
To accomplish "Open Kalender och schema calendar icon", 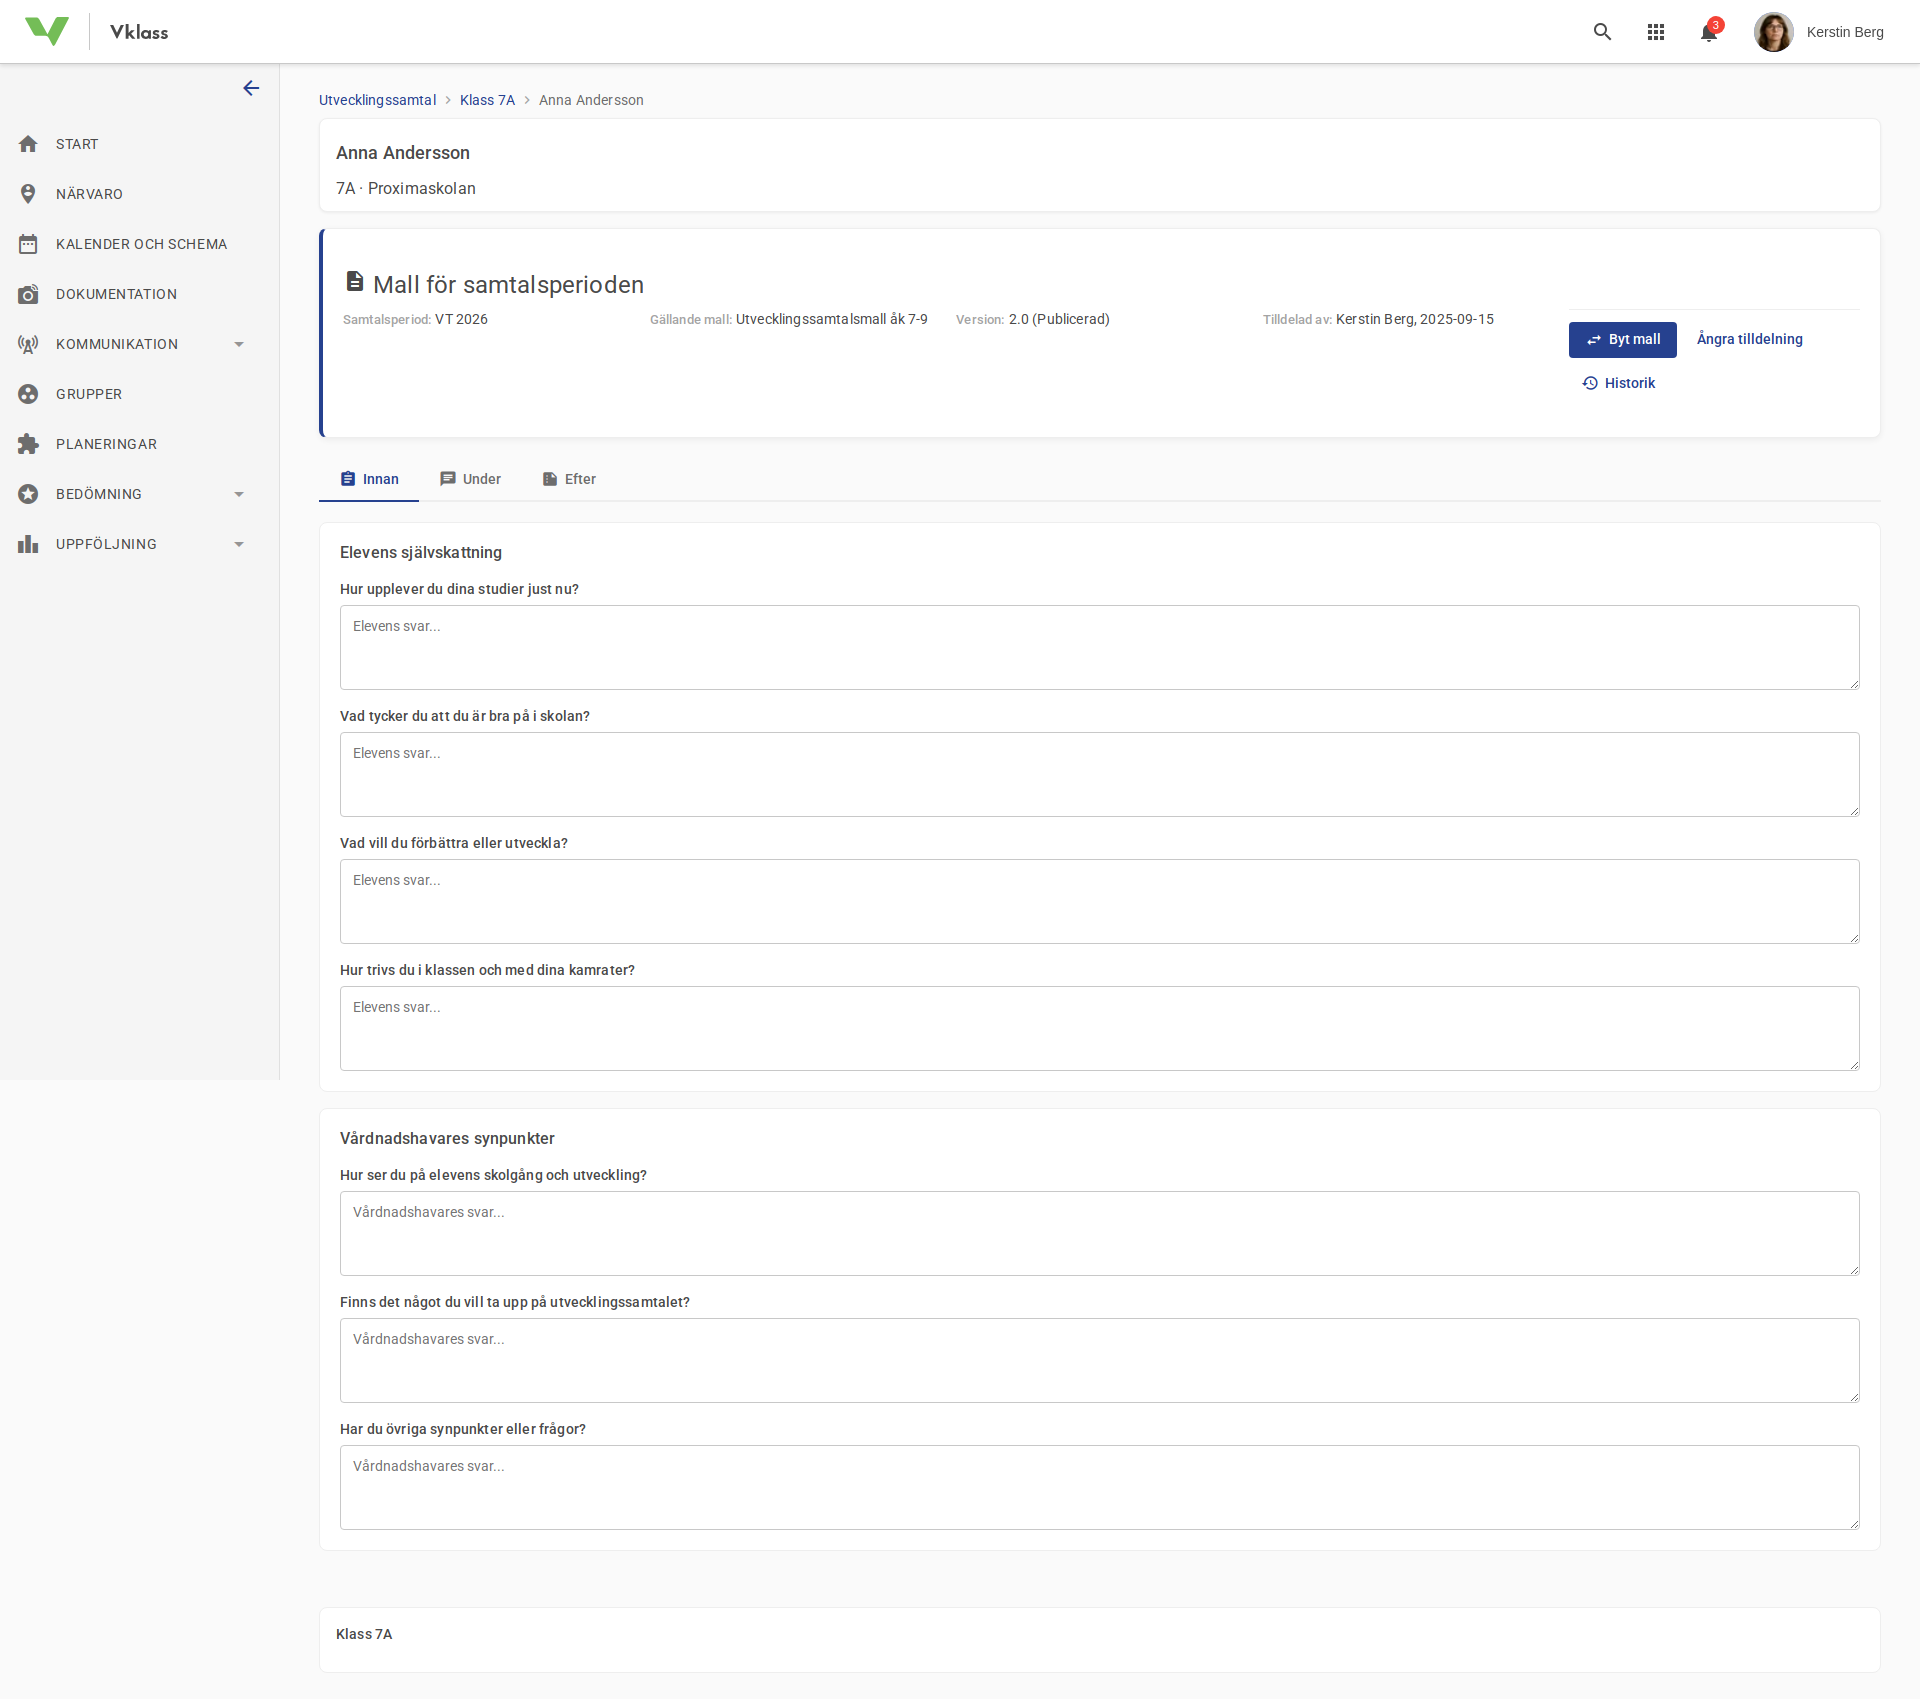I will 29,243.
